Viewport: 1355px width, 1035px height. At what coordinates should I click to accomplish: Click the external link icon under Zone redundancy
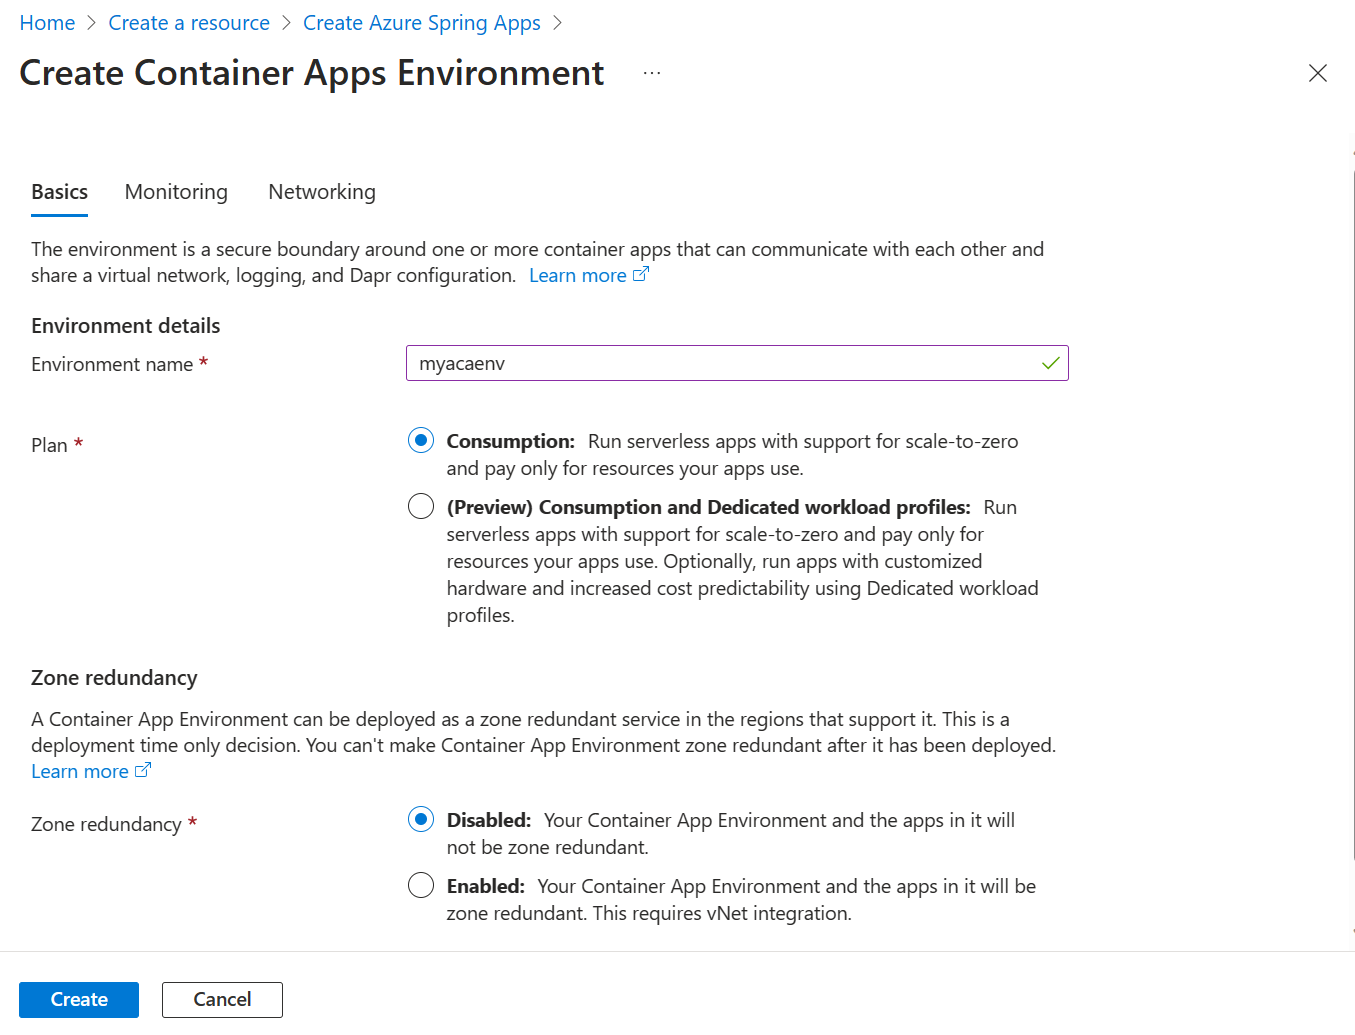coord(143,770)
